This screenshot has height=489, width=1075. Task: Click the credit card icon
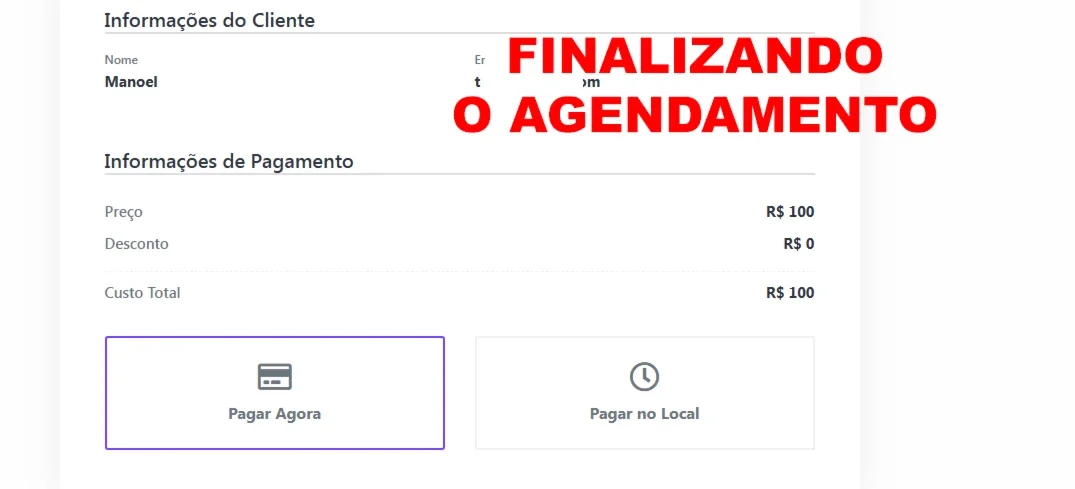tap(275, 377)
